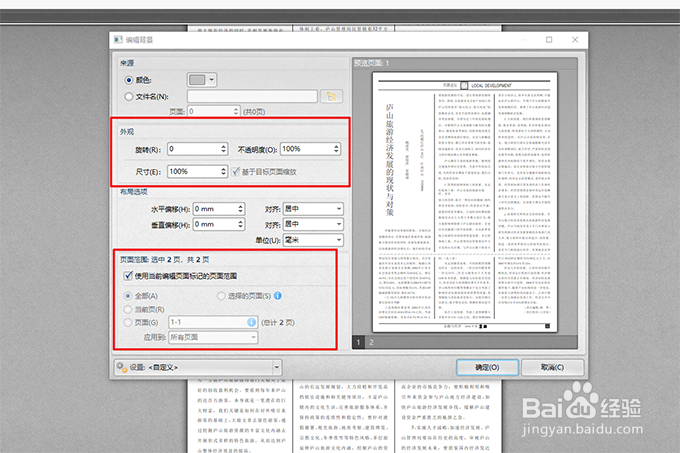This screenshot has width=680, height=453.
Task: Open the horizontal 对齐 居中 dropdown
Action: [x=313, y=209]
